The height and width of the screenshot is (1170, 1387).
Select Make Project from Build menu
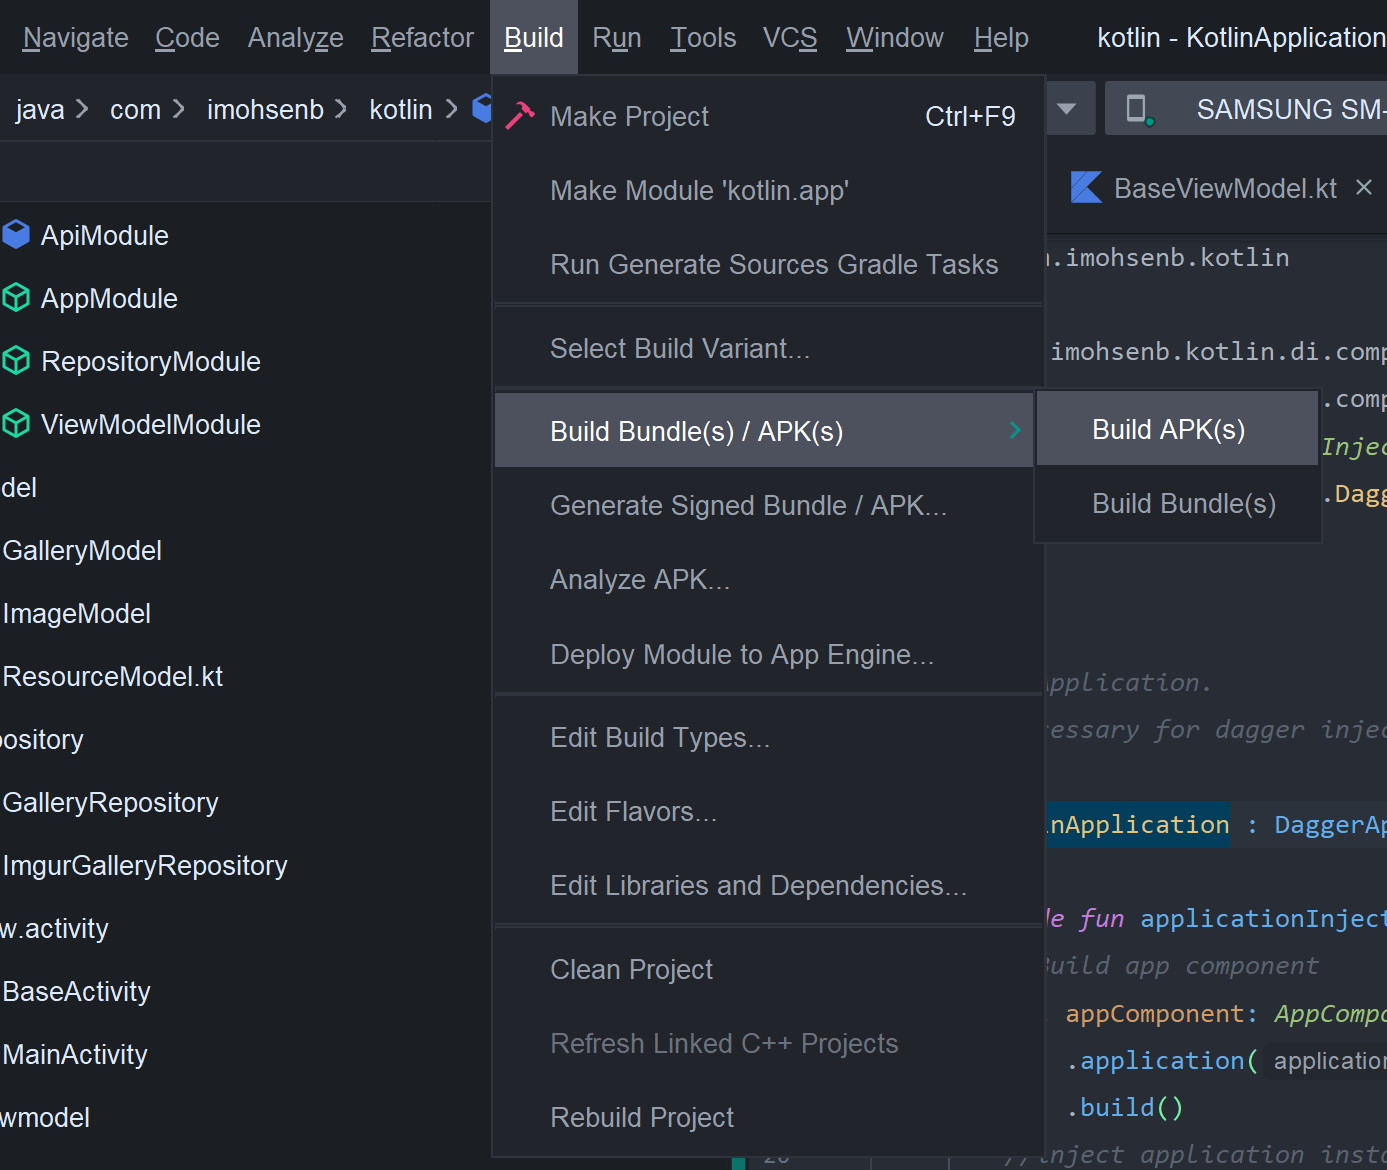coord(768,116)
